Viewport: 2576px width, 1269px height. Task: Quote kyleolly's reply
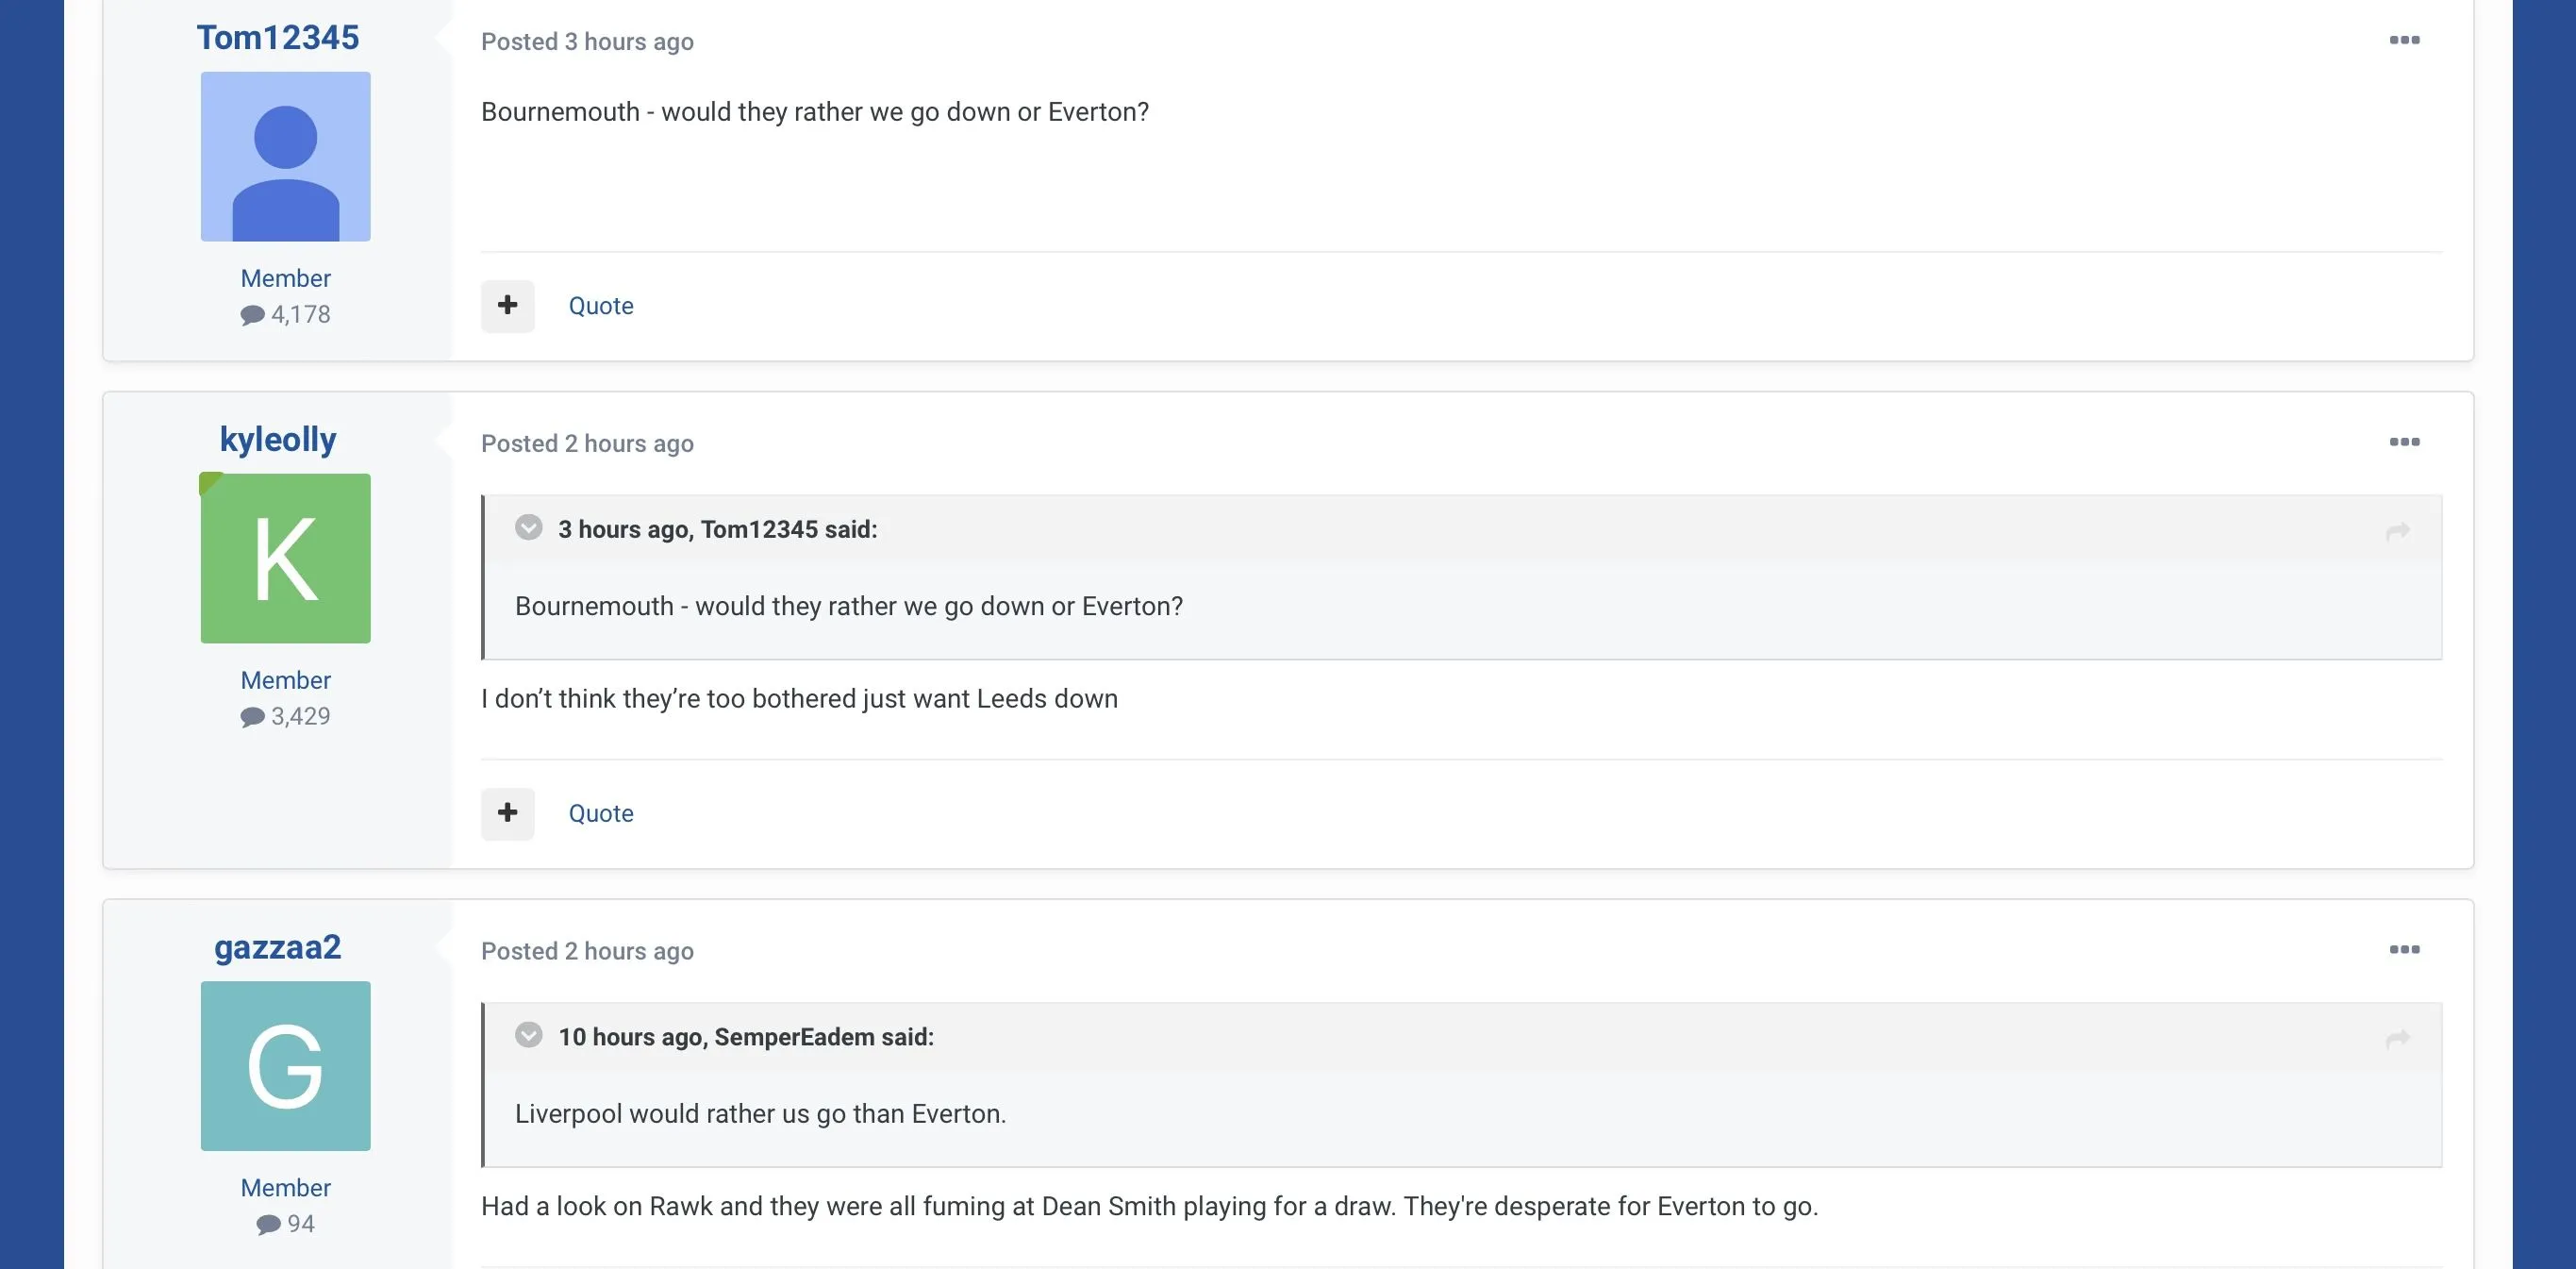click(x=600, y=814)
